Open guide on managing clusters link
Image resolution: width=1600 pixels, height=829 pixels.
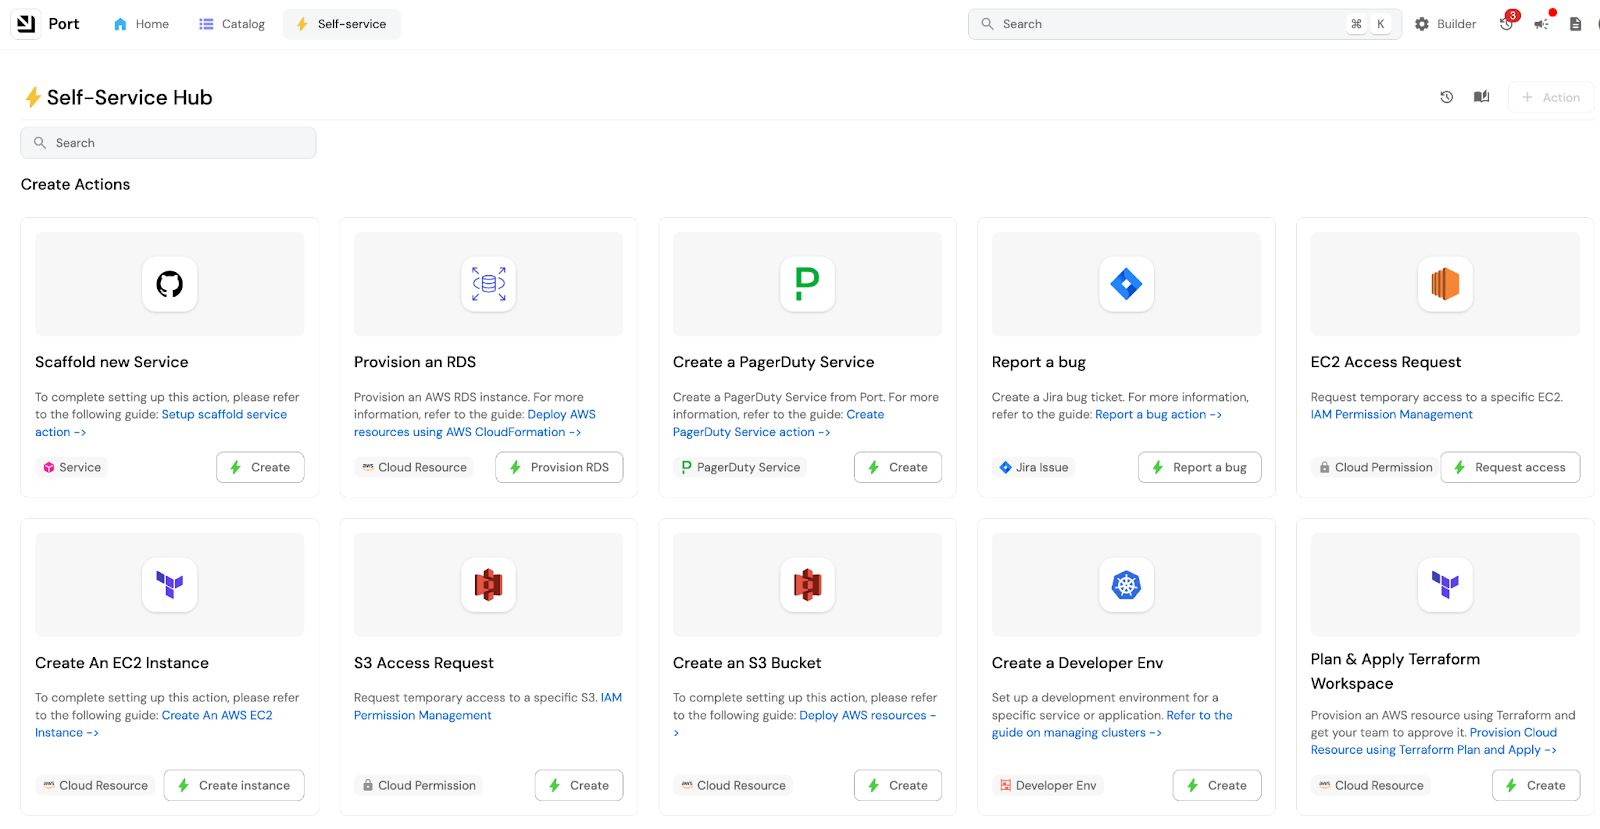point(1076,732)
